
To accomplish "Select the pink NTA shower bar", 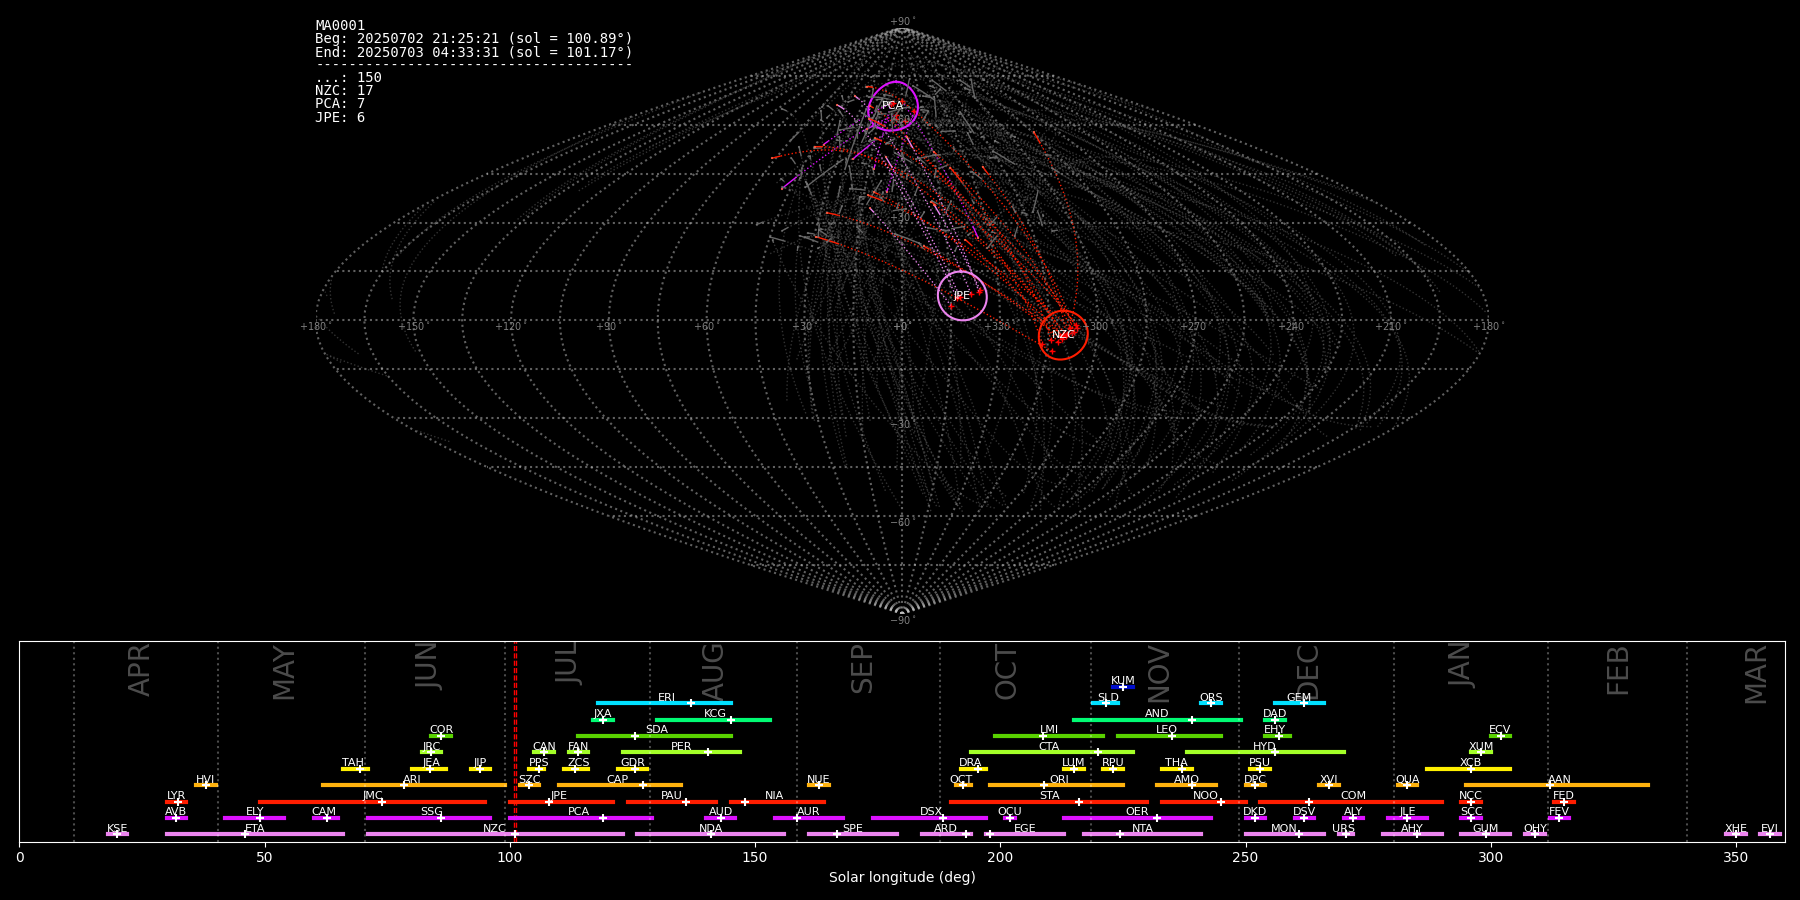I will pos(1142,834).
